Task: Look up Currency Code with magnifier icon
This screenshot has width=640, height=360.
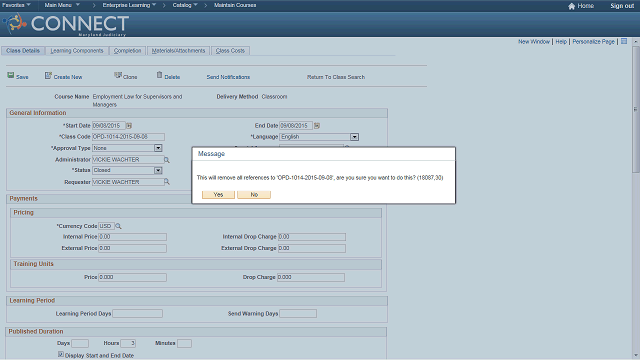Action: (118, 226)
